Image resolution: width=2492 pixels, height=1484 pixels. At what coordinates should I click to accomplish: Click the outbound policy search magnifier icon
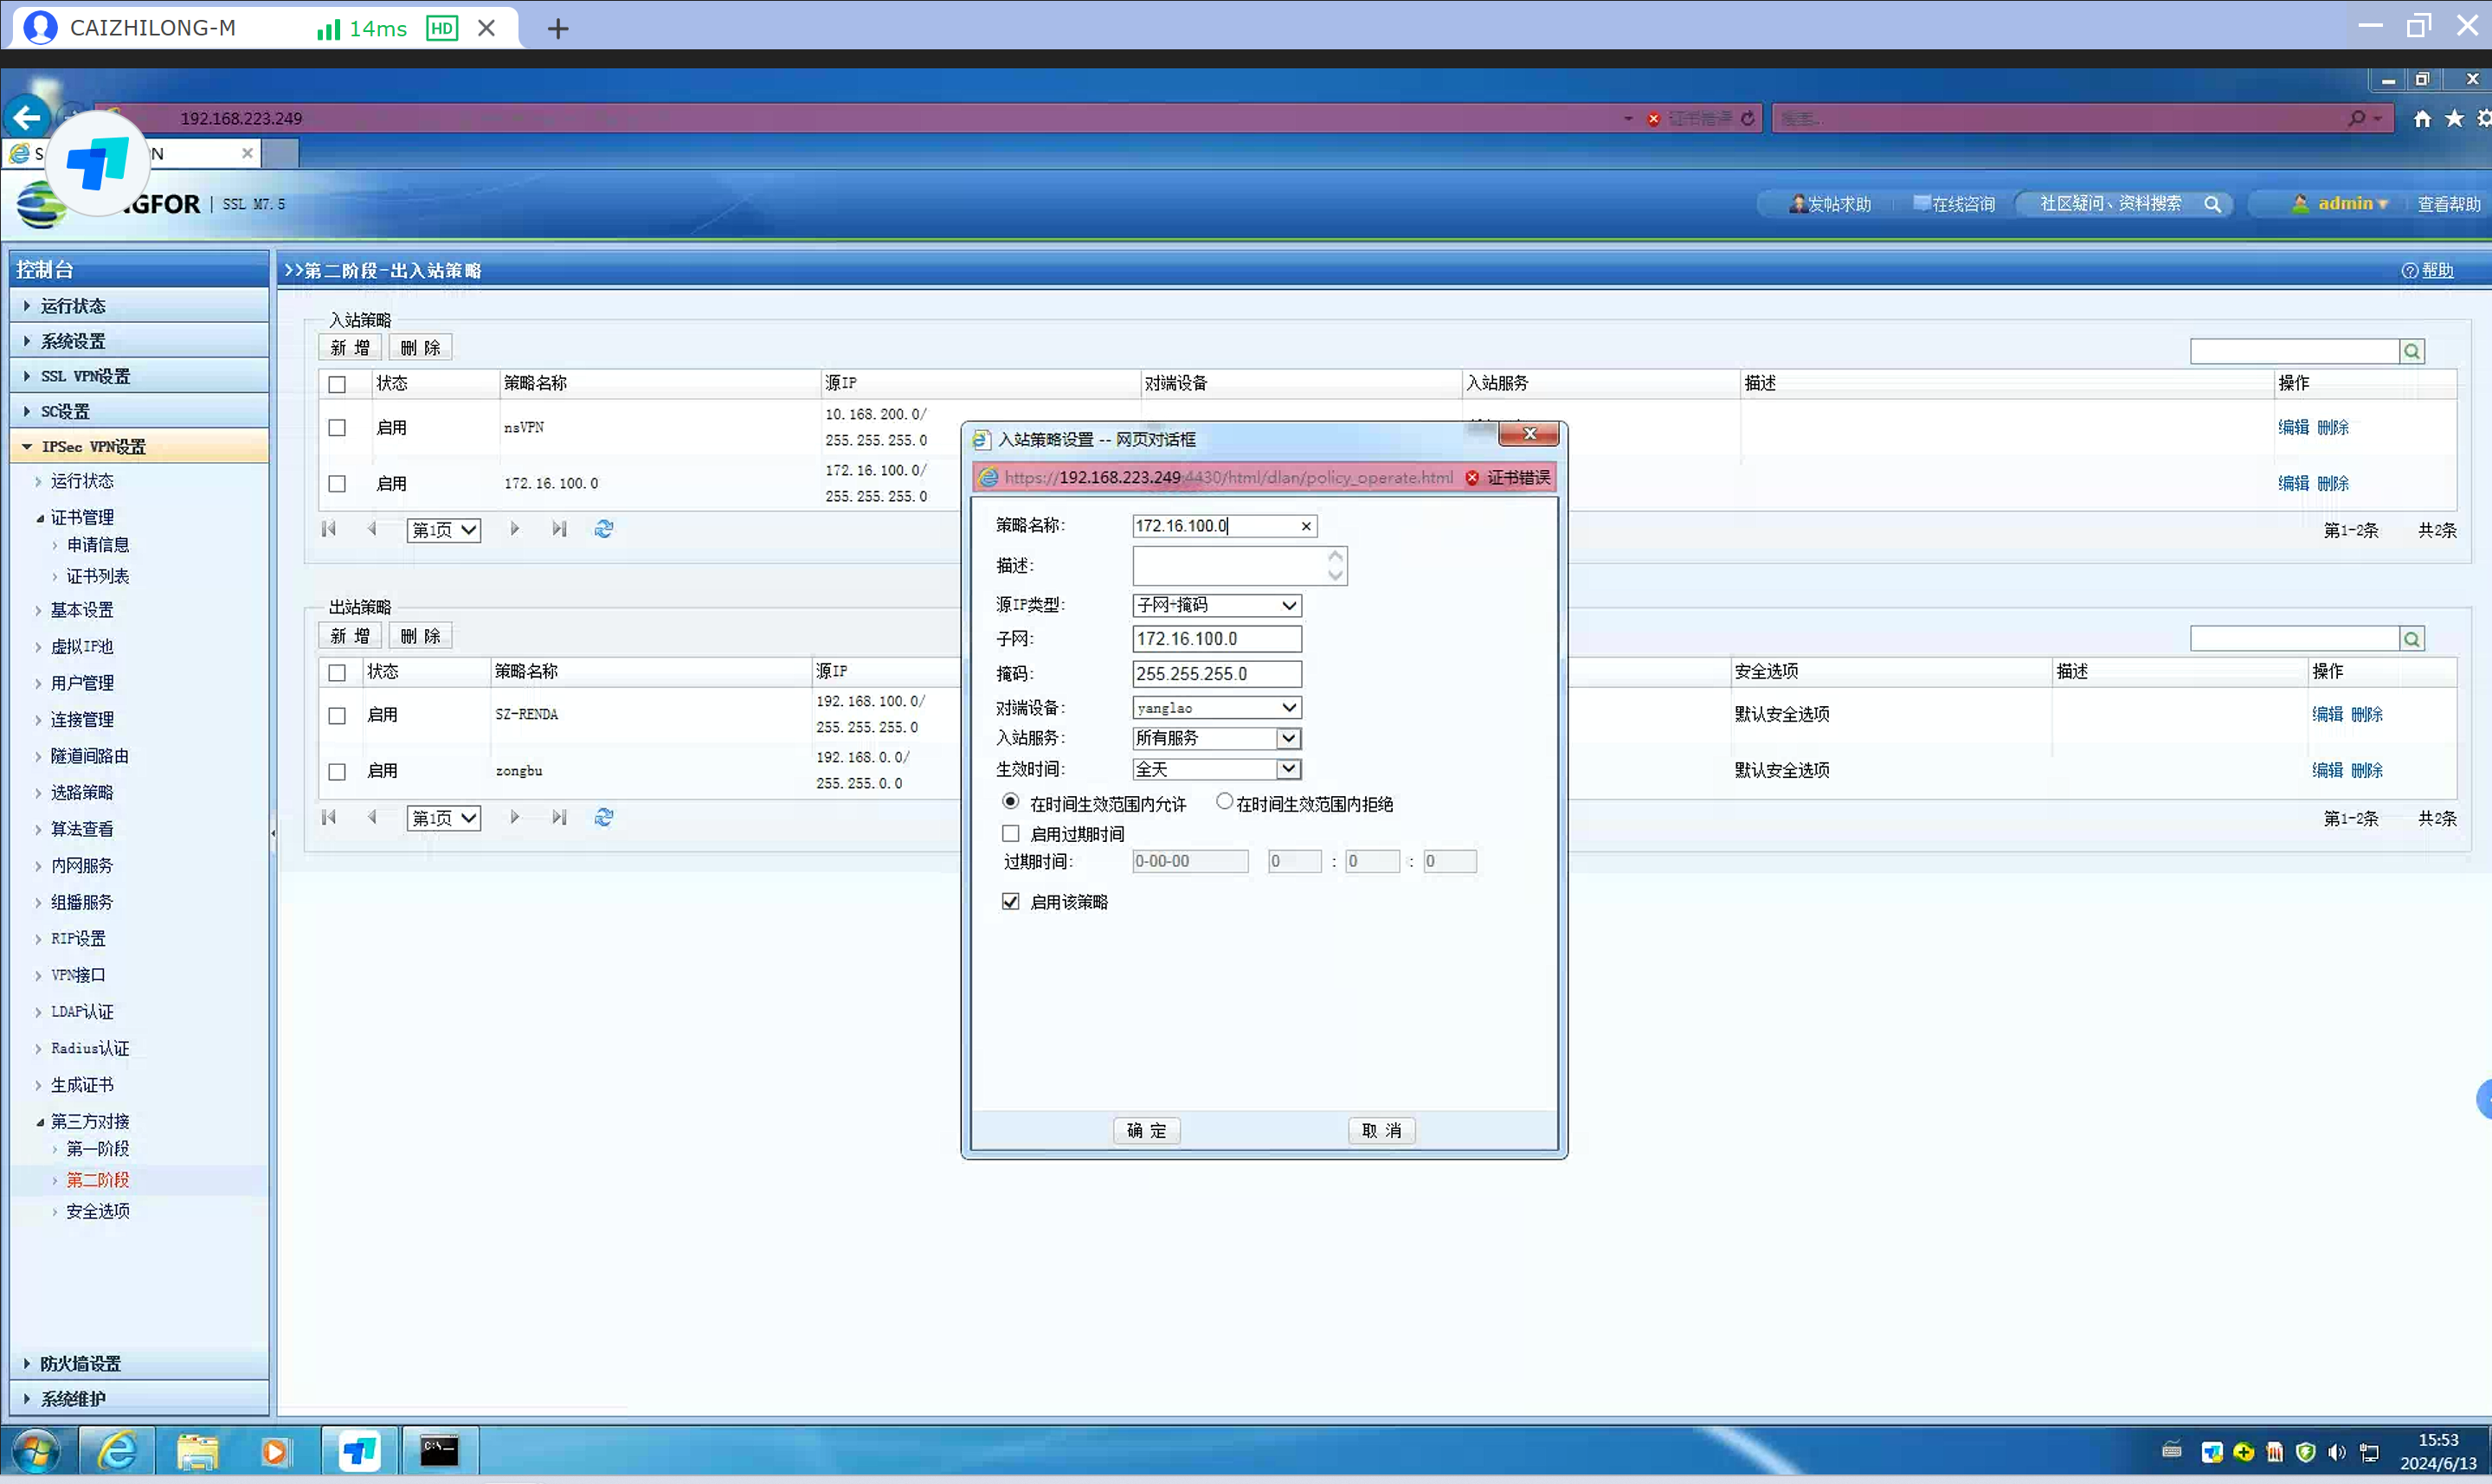click(x=2411, y=639)
